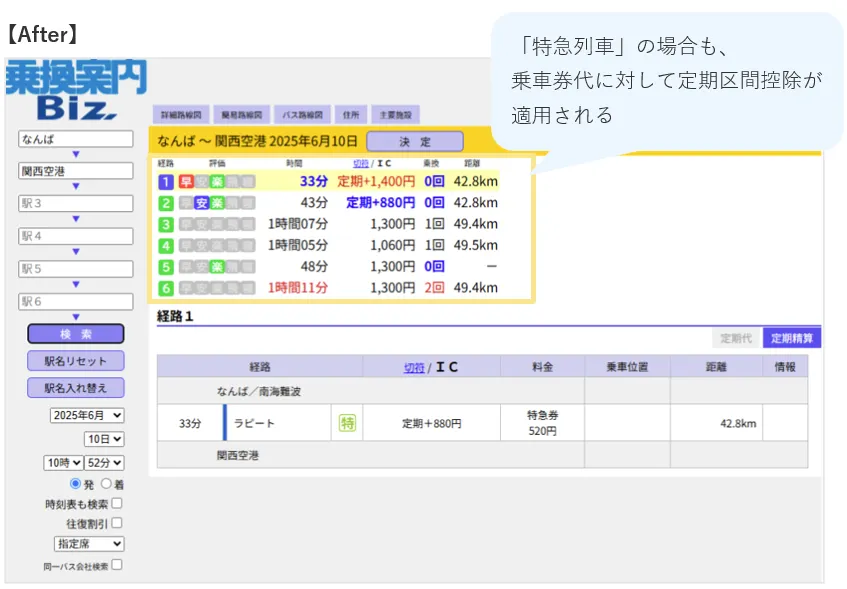Open the 詳細路線図 tab
This screenshot has height=589, width=847.
pos(179,115)
